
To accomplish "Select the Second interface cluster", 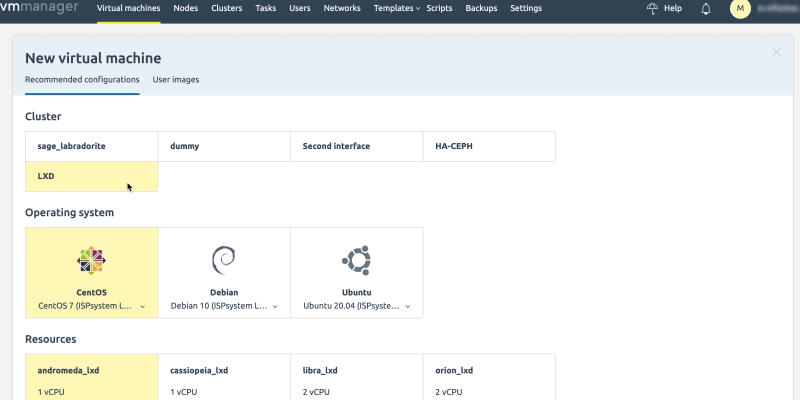I will pyautogui.click(x=357, y=146).
